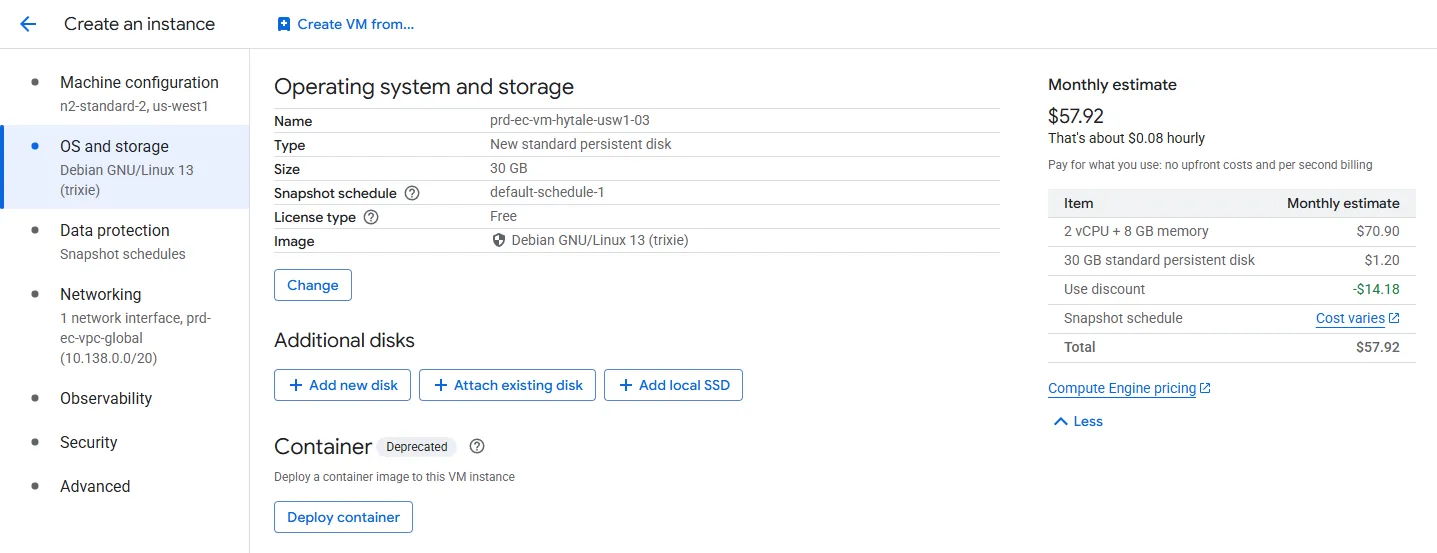1437x553 pixels.
Task: Click the Attach existing disk button
Action: click(x=507, y=385)
